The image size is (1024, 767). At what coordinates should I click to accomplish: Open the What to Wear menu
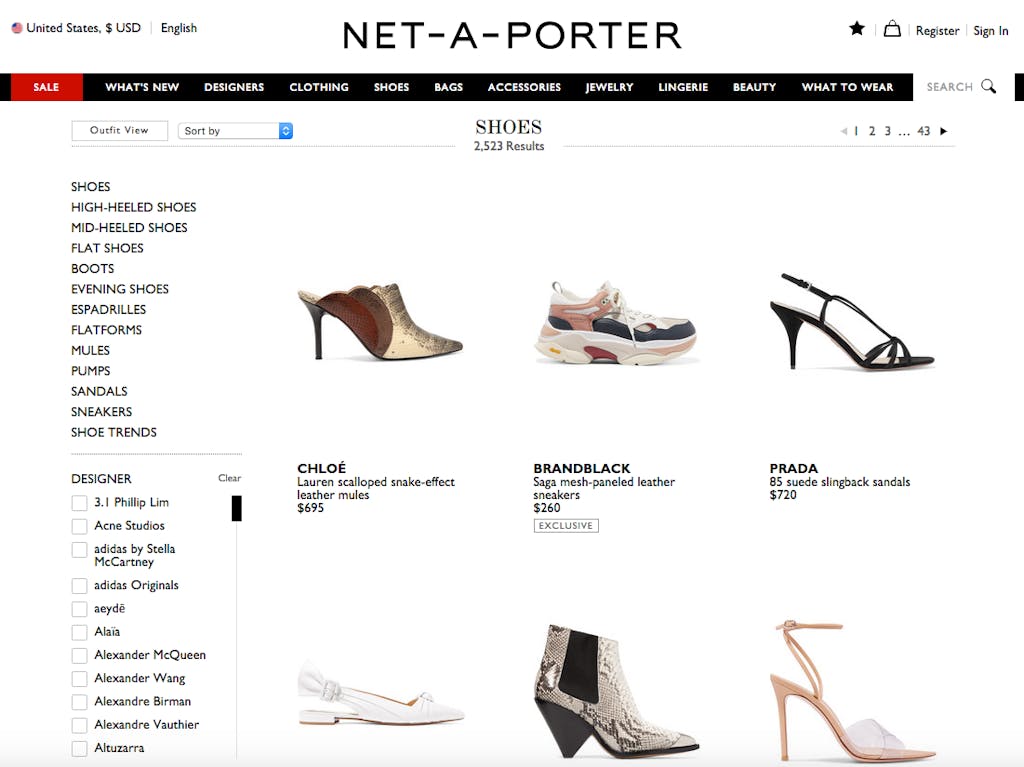click(x=847, y=87)
